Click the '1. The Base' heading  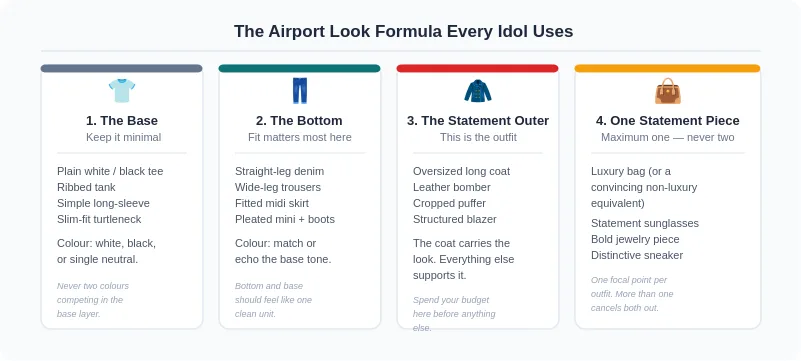pyautogui.click(x=122, y=121)
